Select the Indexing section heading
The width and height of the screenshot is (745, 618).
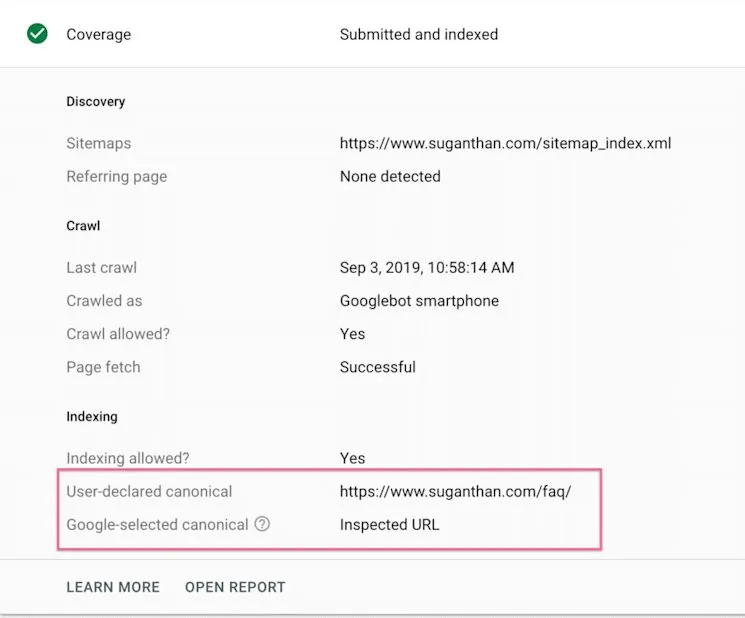point(92,417)
